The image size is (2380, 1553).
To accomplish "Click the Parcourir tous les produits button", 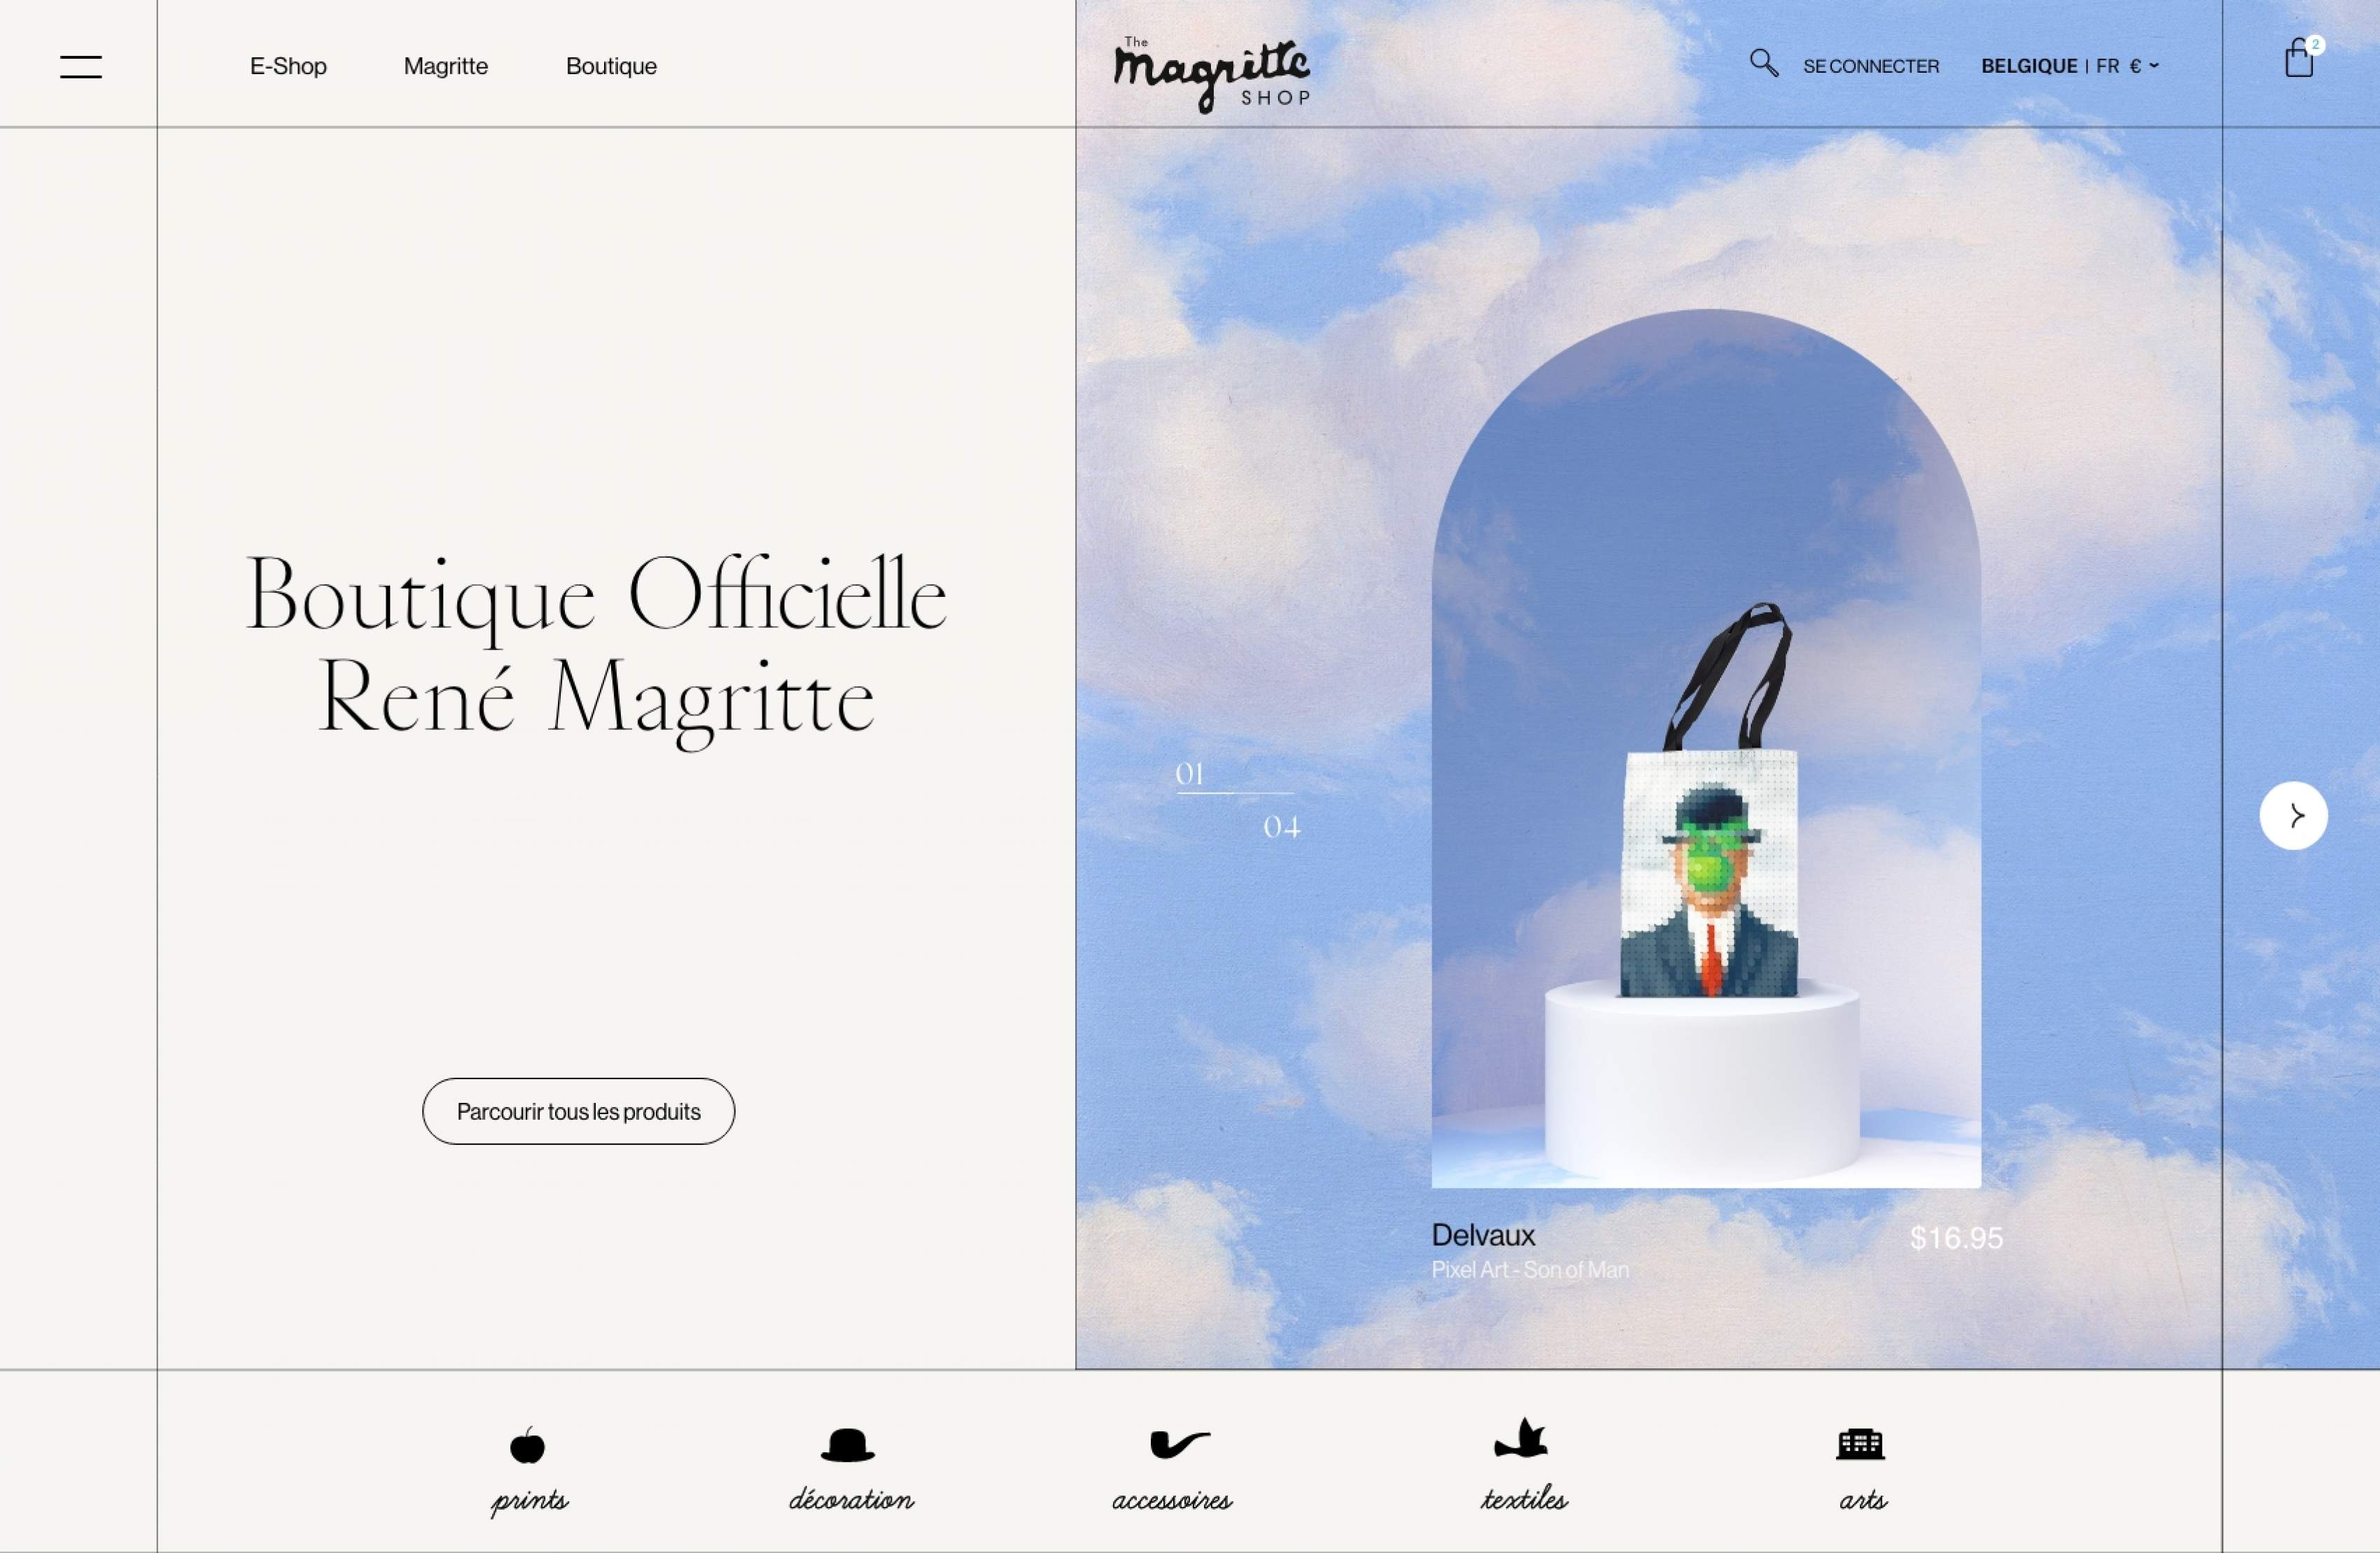I will pyautogui.click(x=578, y=1111).
